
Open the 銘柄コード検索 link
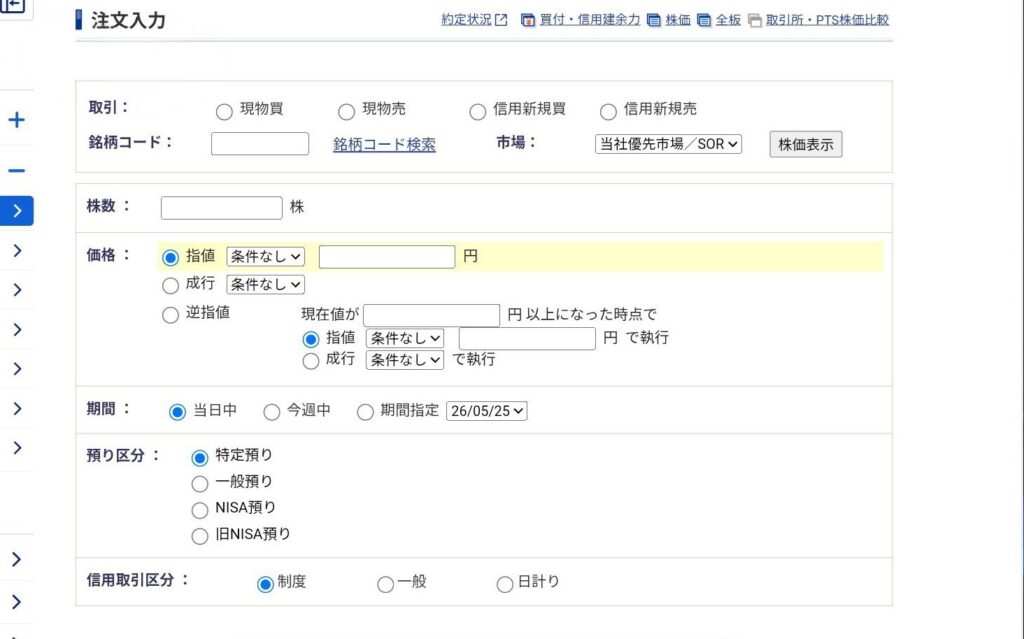click(x=384, y=144)
